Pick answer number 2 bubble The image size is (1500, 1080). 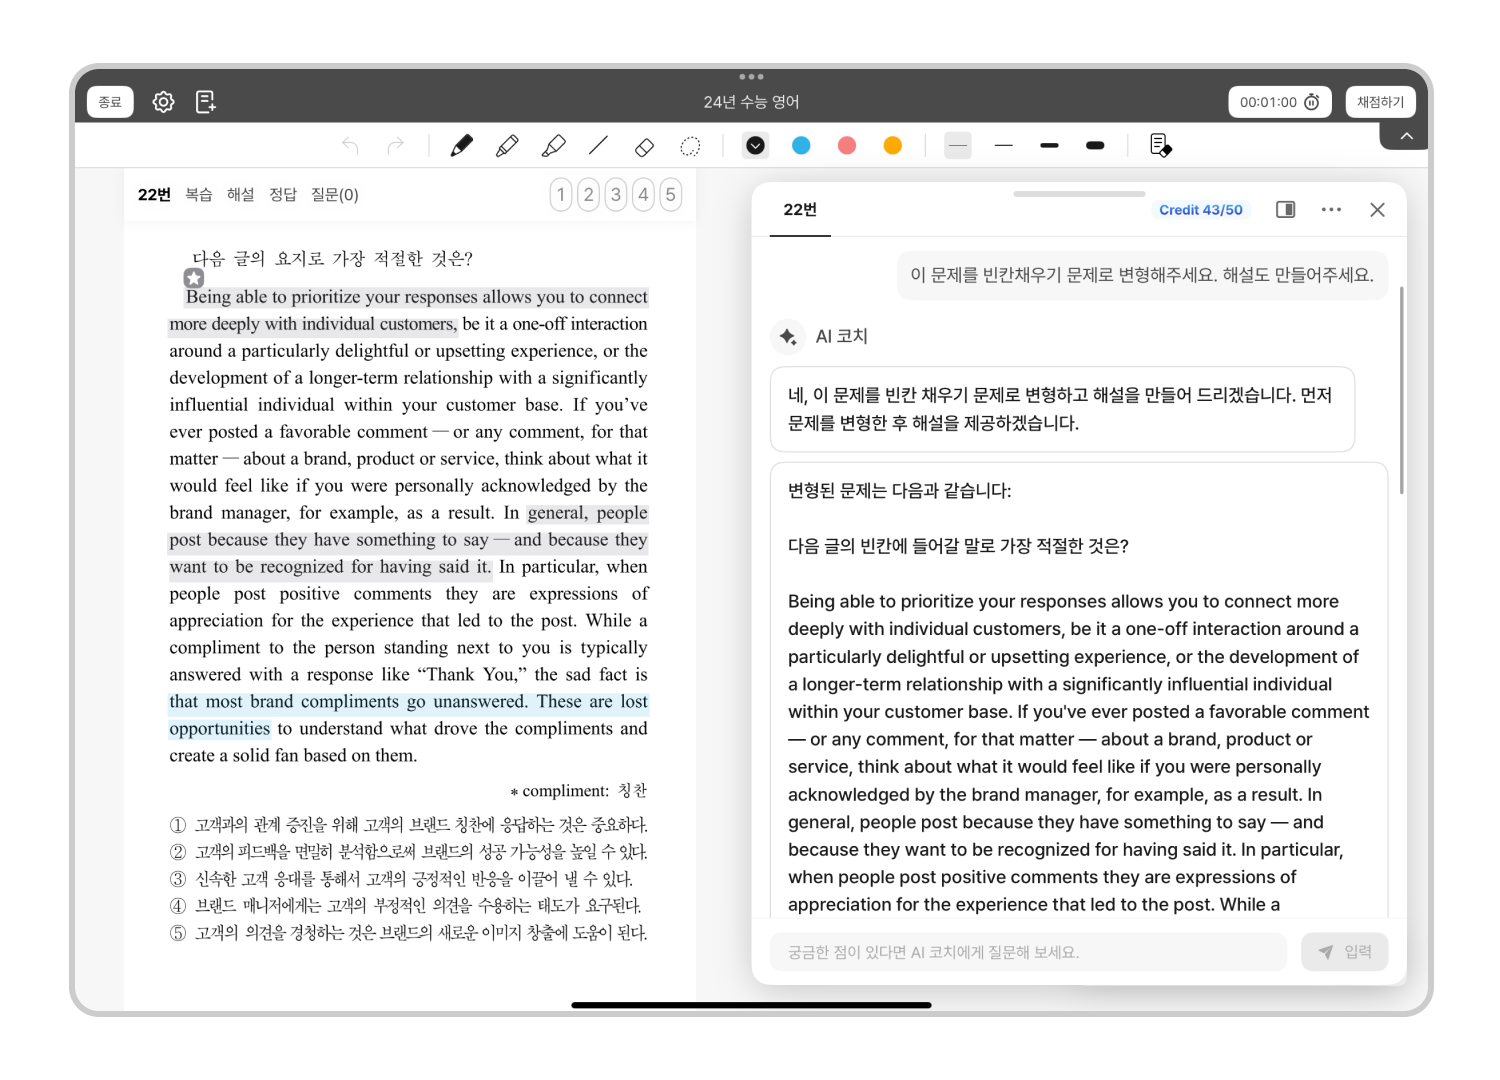[589, 195]
